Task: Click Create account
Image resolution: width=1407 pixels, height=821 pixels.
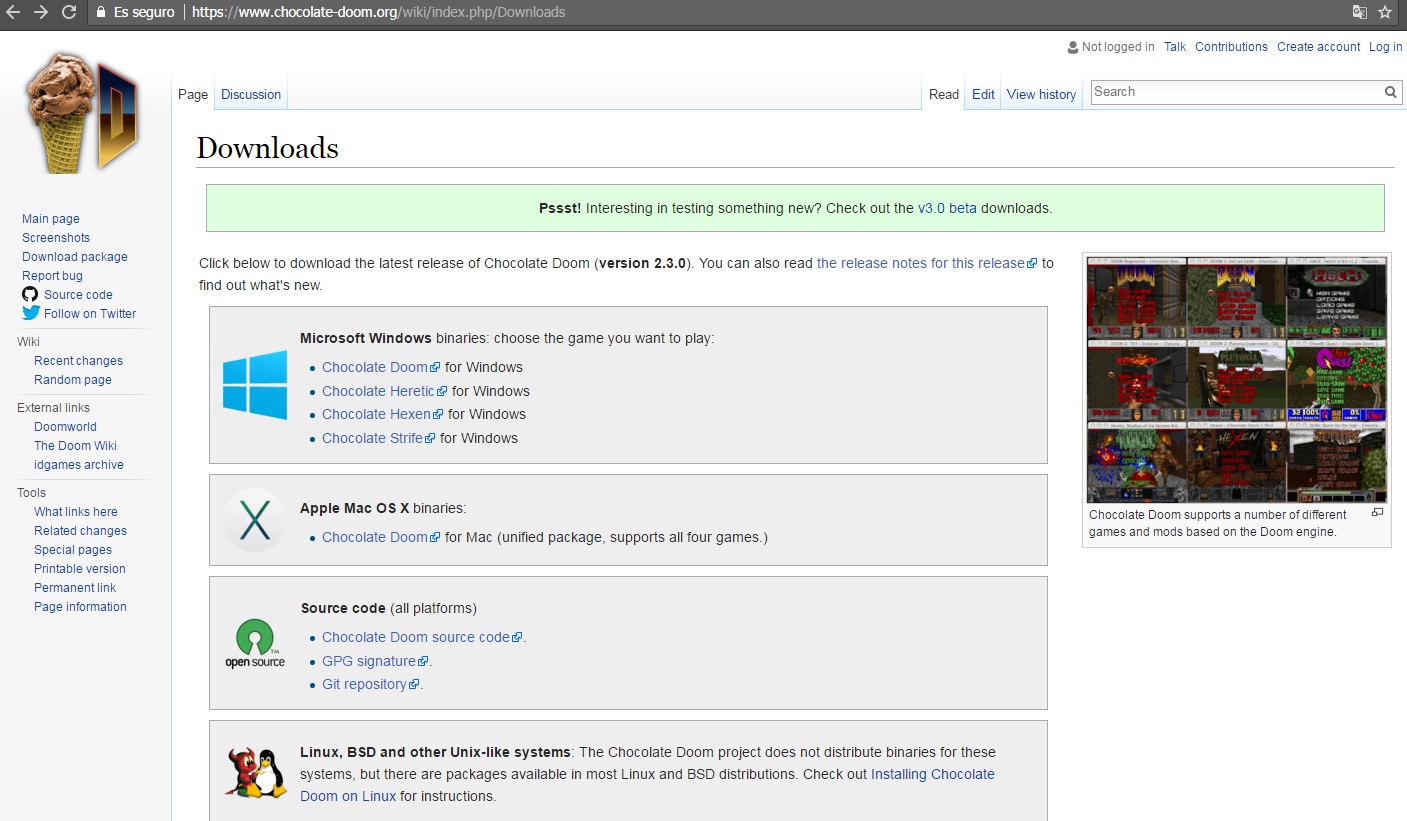Action: click(x=1318, y=47)
